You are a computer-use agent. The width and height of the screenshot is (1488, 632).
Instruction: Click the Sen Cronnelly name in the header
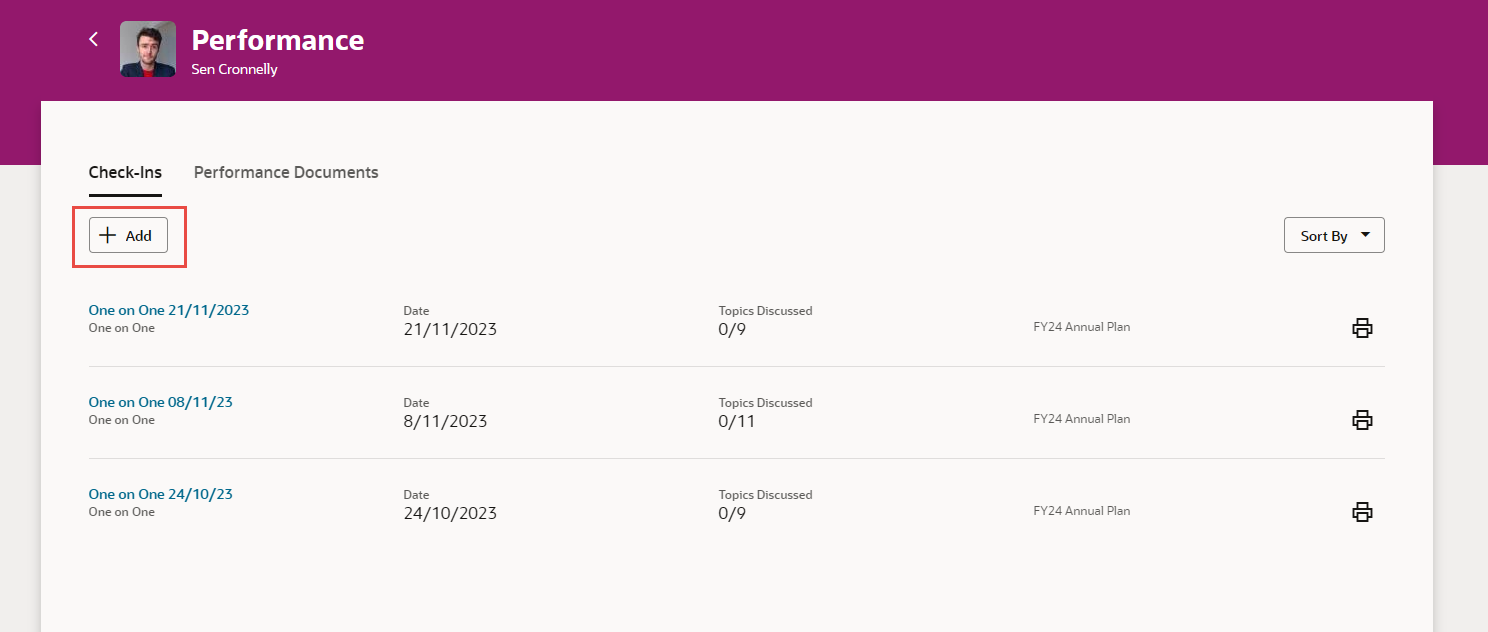point(233,69)
